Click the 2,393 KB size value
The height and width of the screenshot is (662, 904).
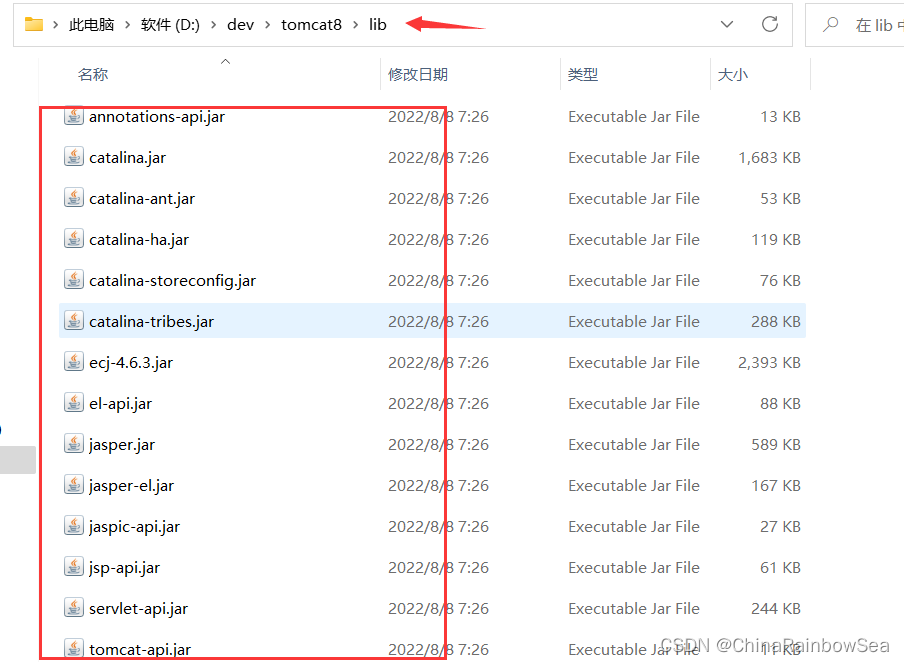tap(770, 362)
